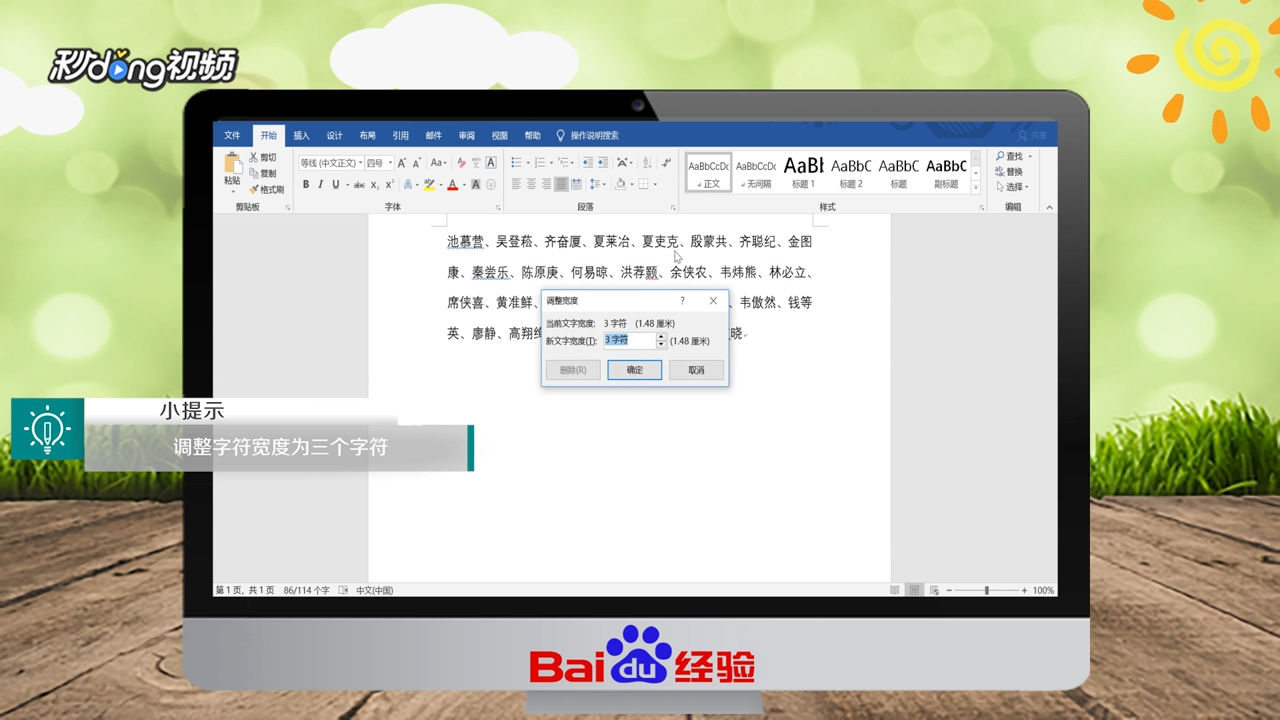Open the Asian layout (A with arrows) tool
This screenshot has height=720, width=1280.
point(623,162)
